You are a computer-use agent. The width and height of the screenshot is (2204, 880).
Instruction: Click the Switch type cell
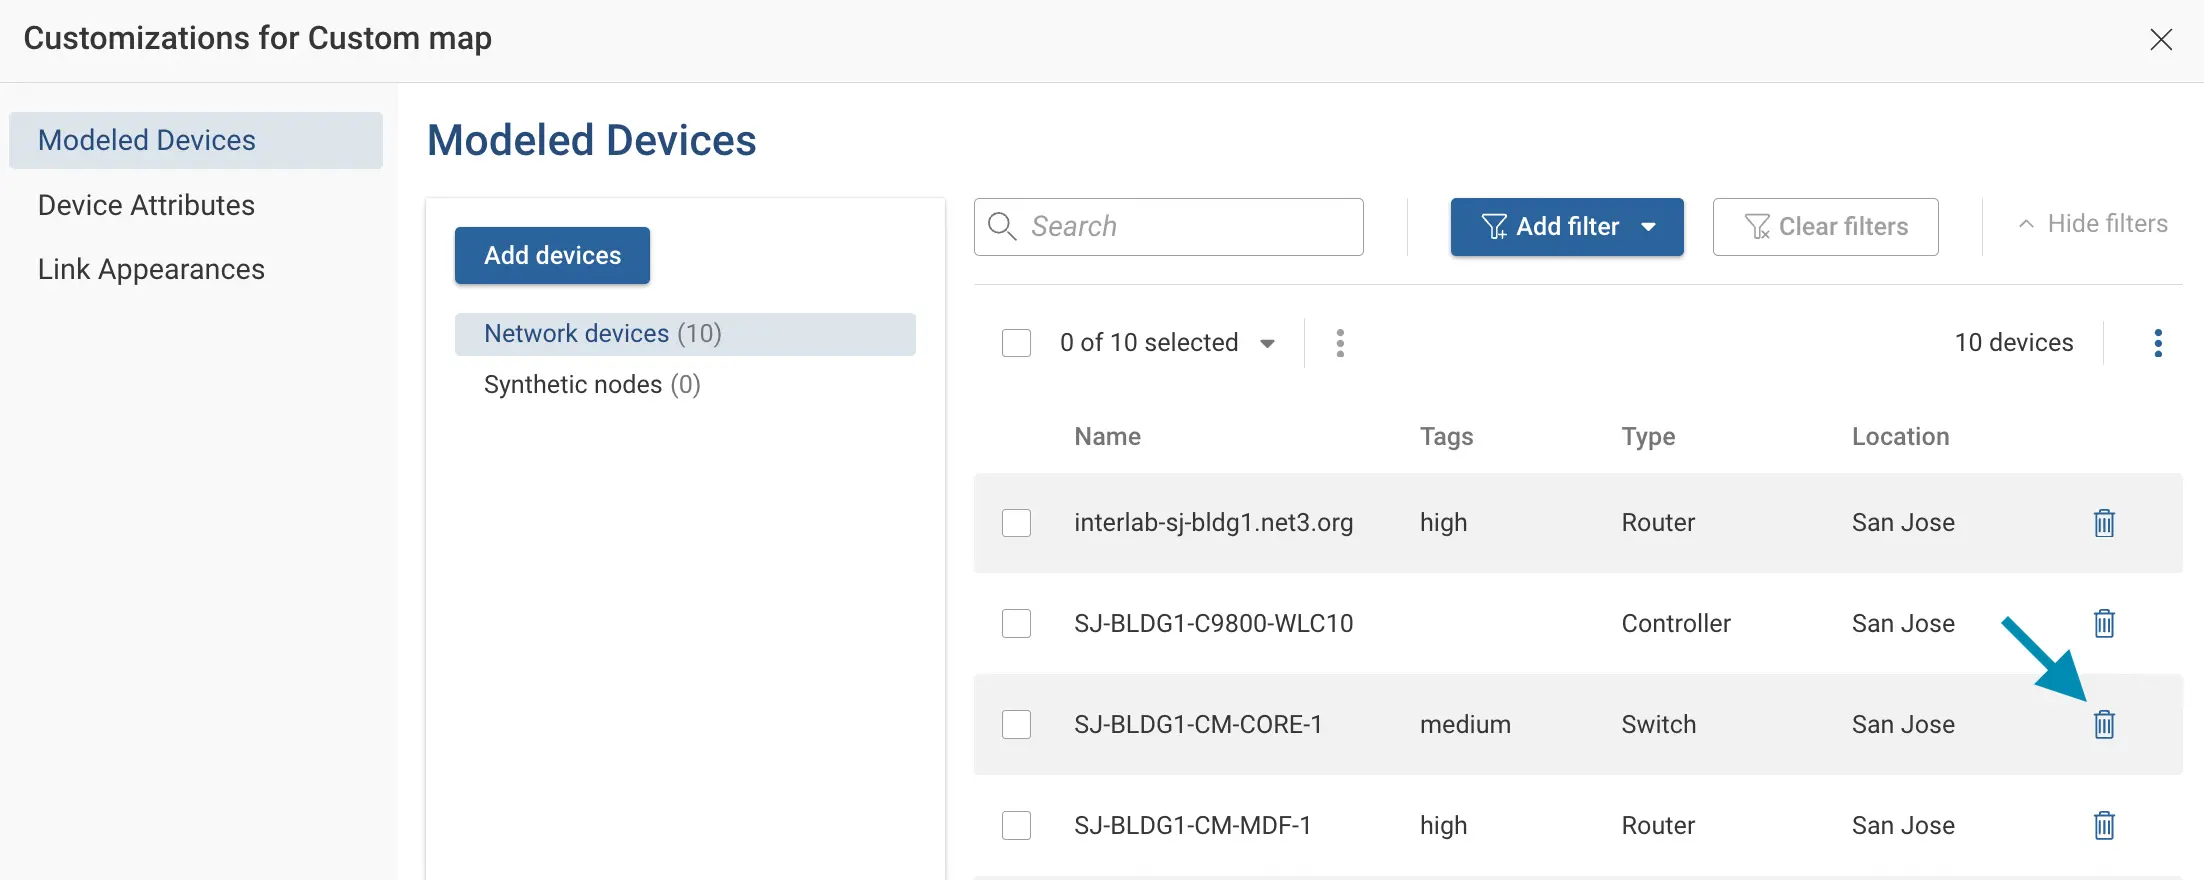coord(1658,725)
